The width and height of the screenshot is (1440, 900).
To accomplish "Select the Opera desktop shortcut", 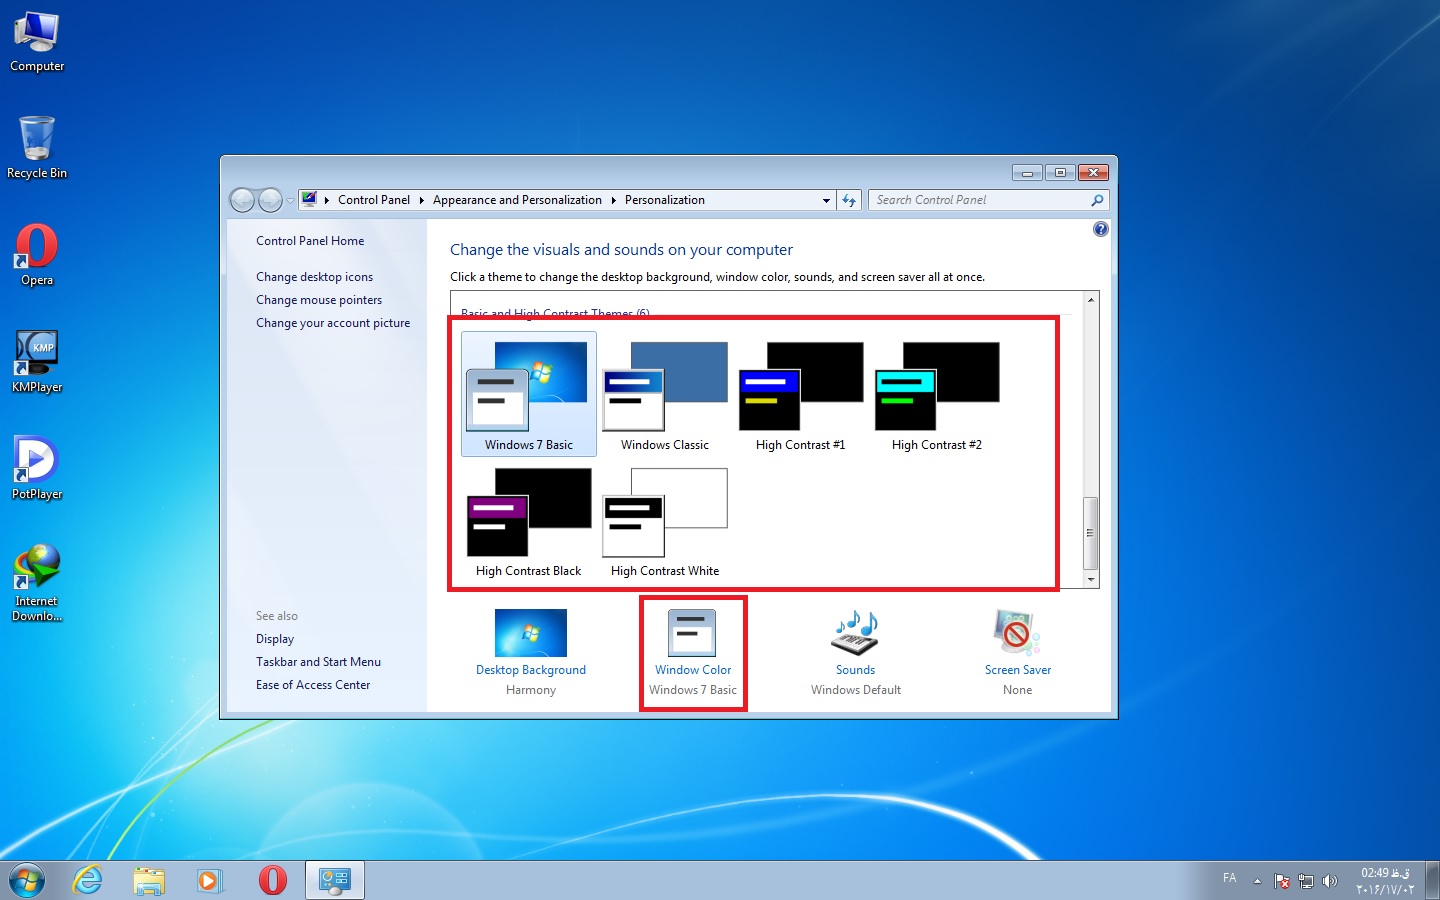I will click(x=37, y=255).
